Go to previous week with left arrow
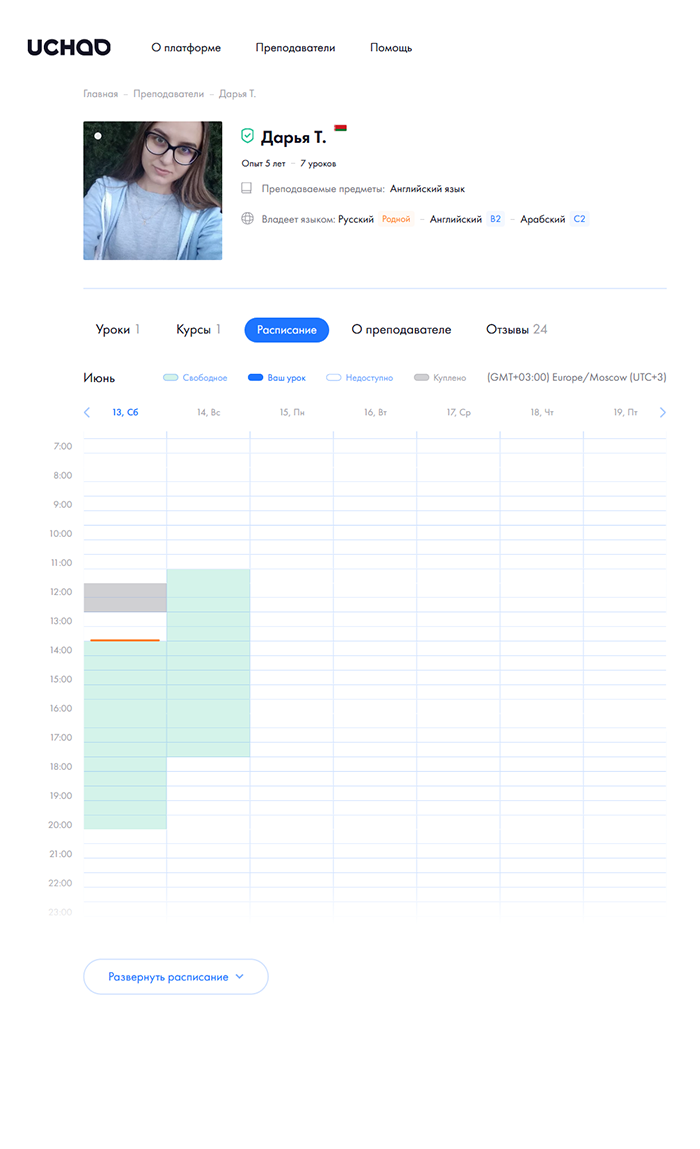The image size is (700, 1149). coord(87,412)
